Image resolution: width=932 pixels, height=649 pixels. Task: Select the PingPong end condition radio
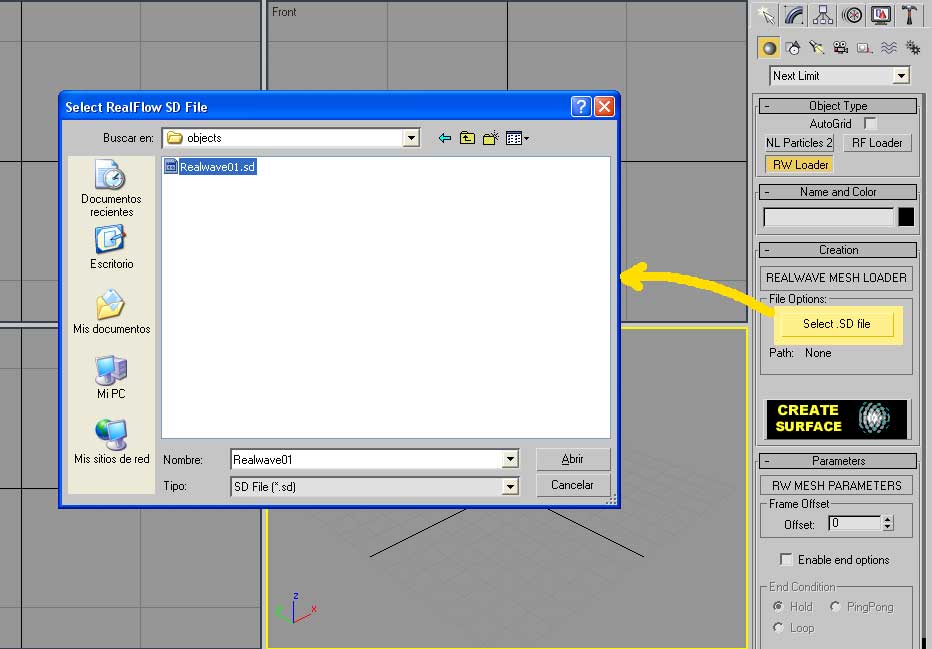click(835, 606)
